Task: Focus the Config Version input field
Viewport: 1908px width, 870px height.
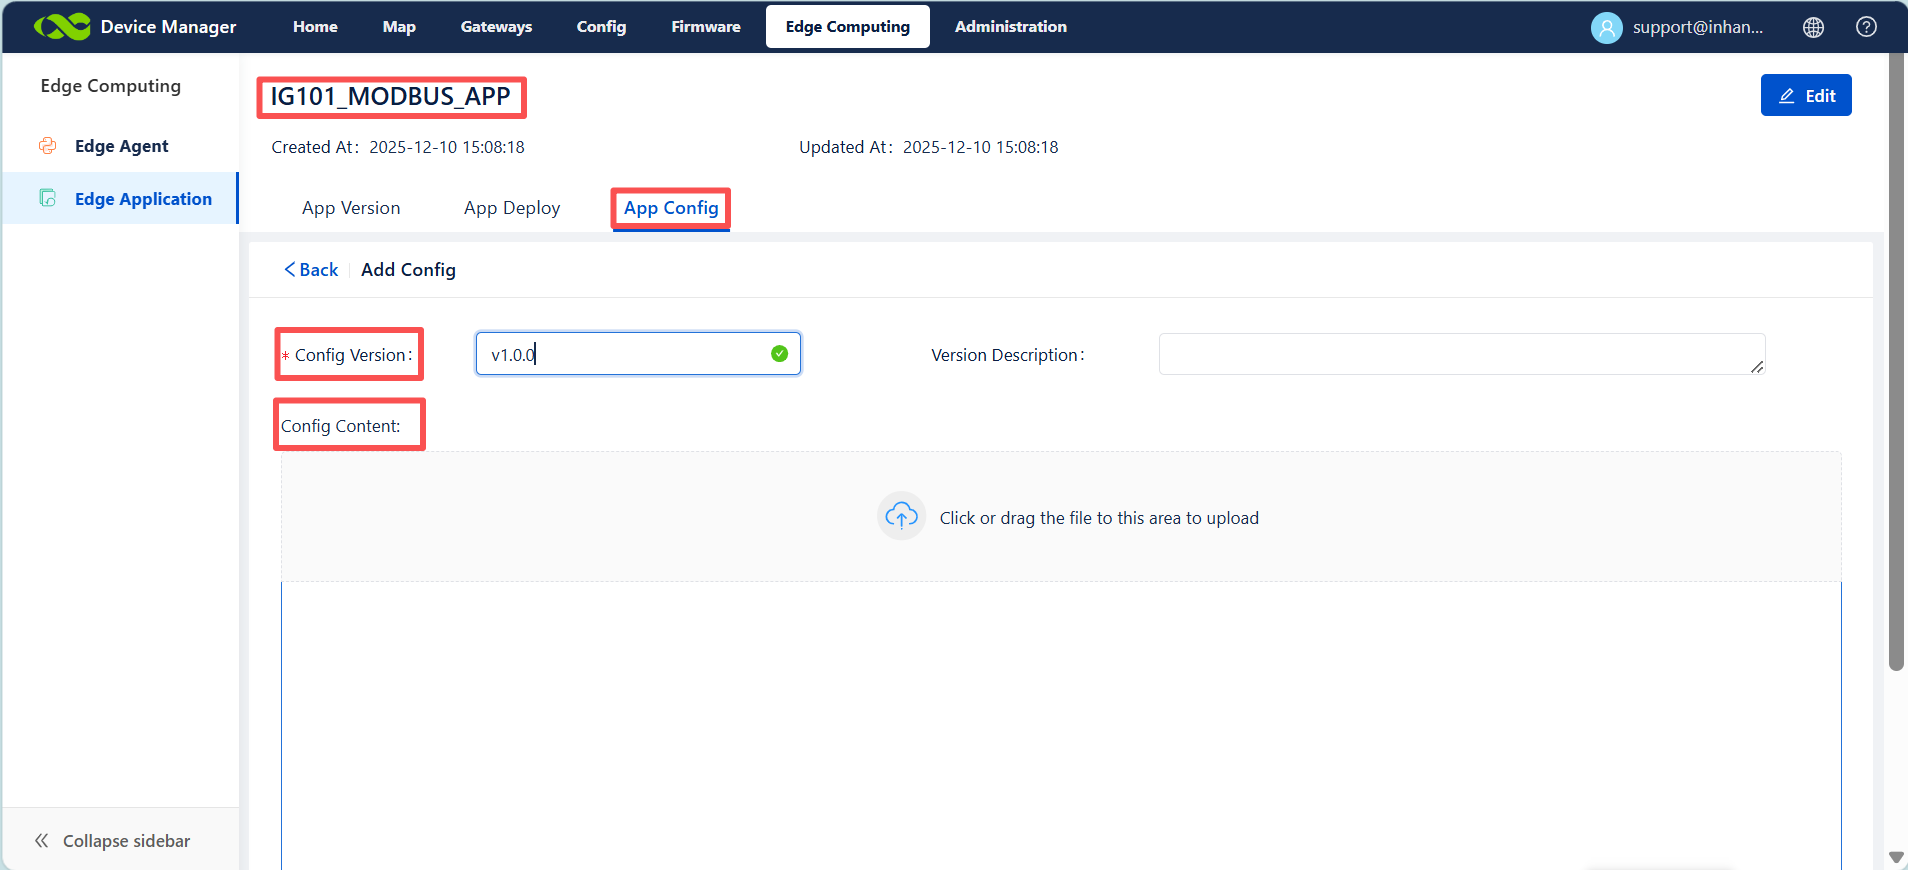Action: tap(638, 354)
